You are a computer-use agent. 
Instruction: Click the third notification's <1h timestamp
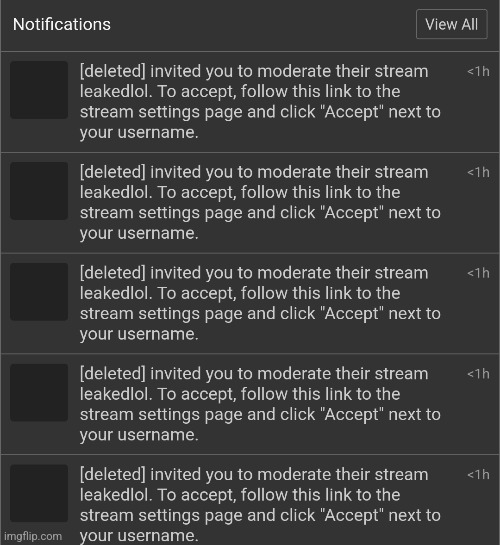click(x=478, y=273)
